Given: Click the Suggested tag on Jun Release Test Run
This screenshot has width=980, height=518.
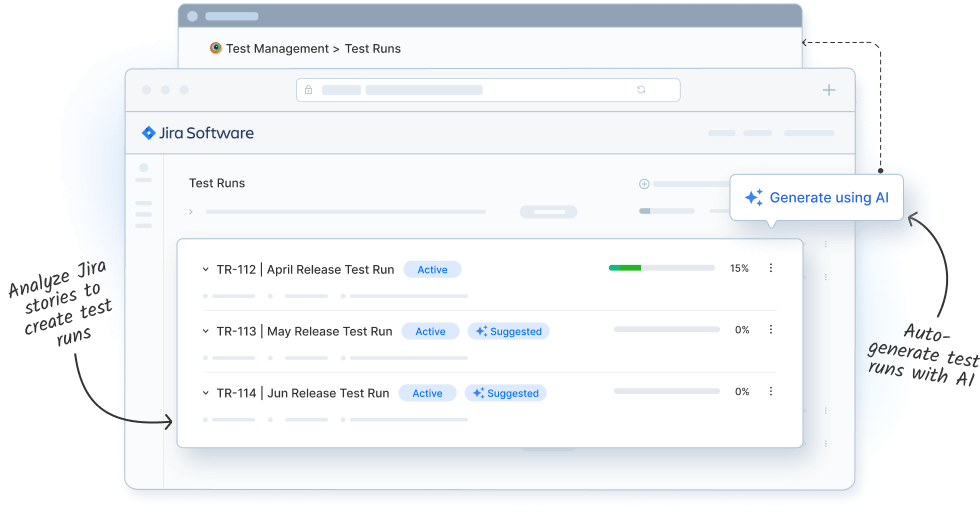Looking at the screenshot, I should click(506, 393).
